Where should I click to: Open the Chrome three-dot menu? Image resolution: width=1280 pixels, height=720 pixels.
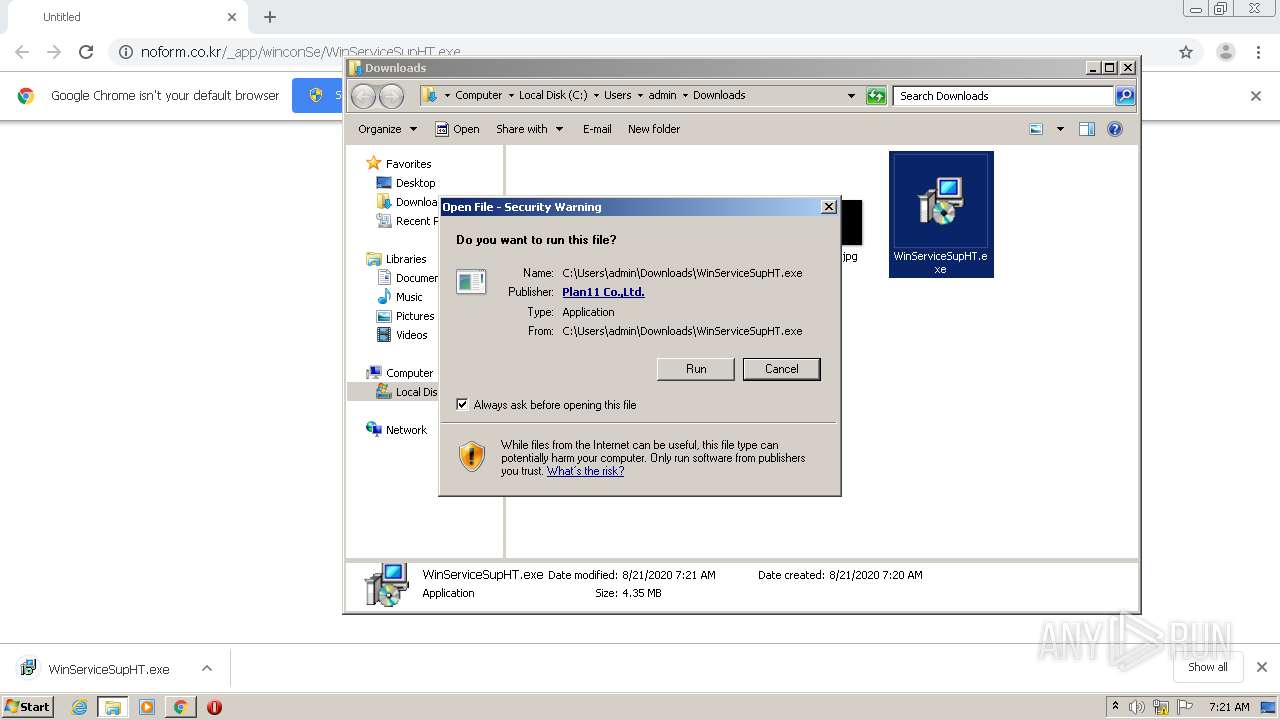coord(1258,52)
